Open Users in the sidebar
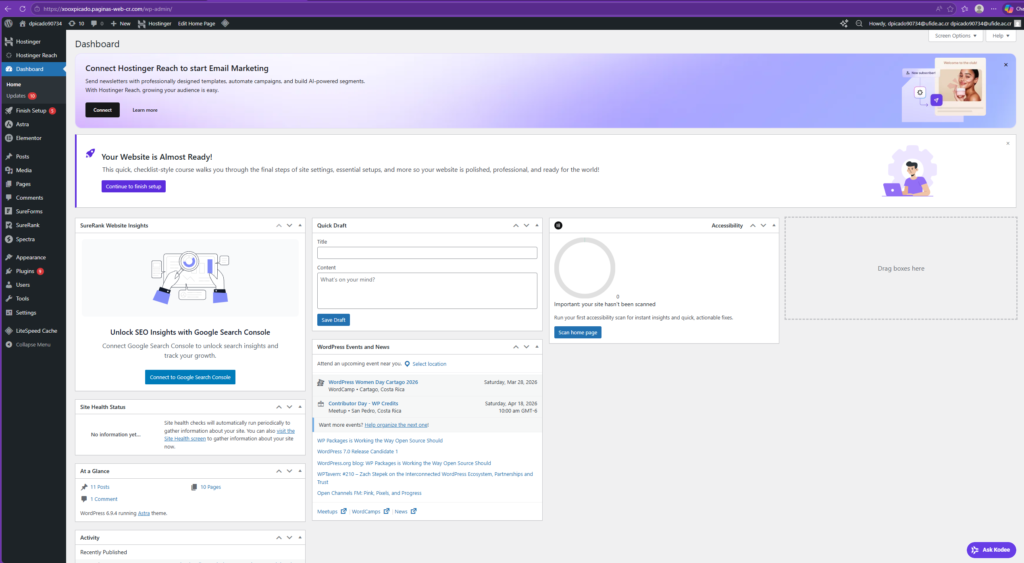This screenshot has height=563, width=1024. [33, 285]
